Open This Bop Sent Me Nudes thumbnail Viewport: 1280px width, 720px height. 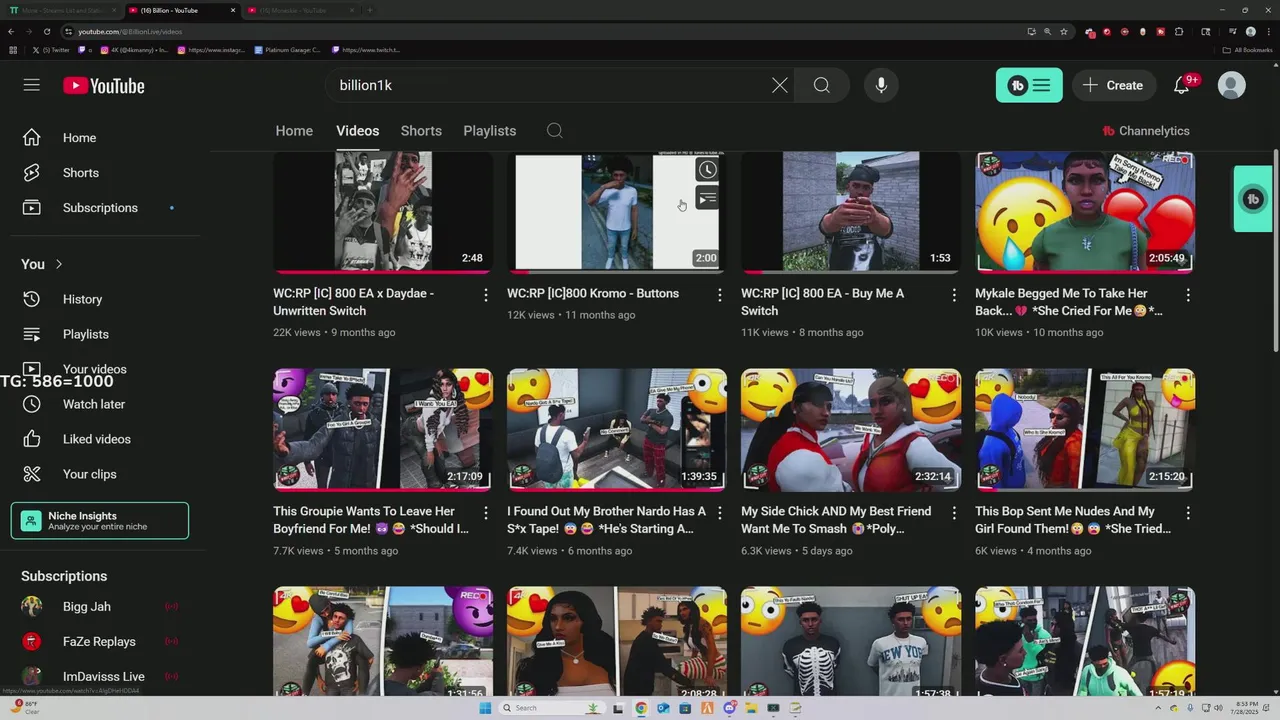pyautogui.click(x=1085, y=430)
